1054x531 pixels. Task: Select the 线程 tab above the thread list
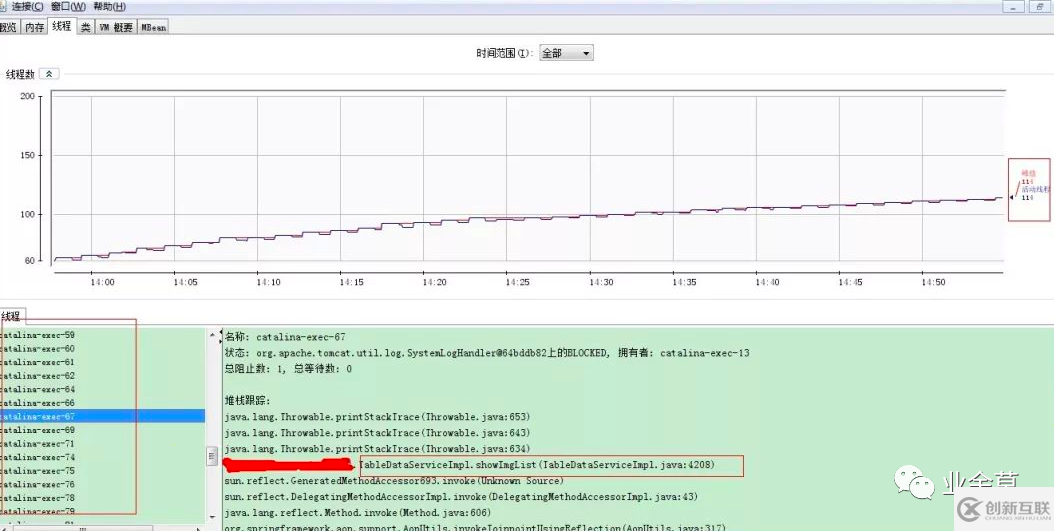[x=11, y=316]
